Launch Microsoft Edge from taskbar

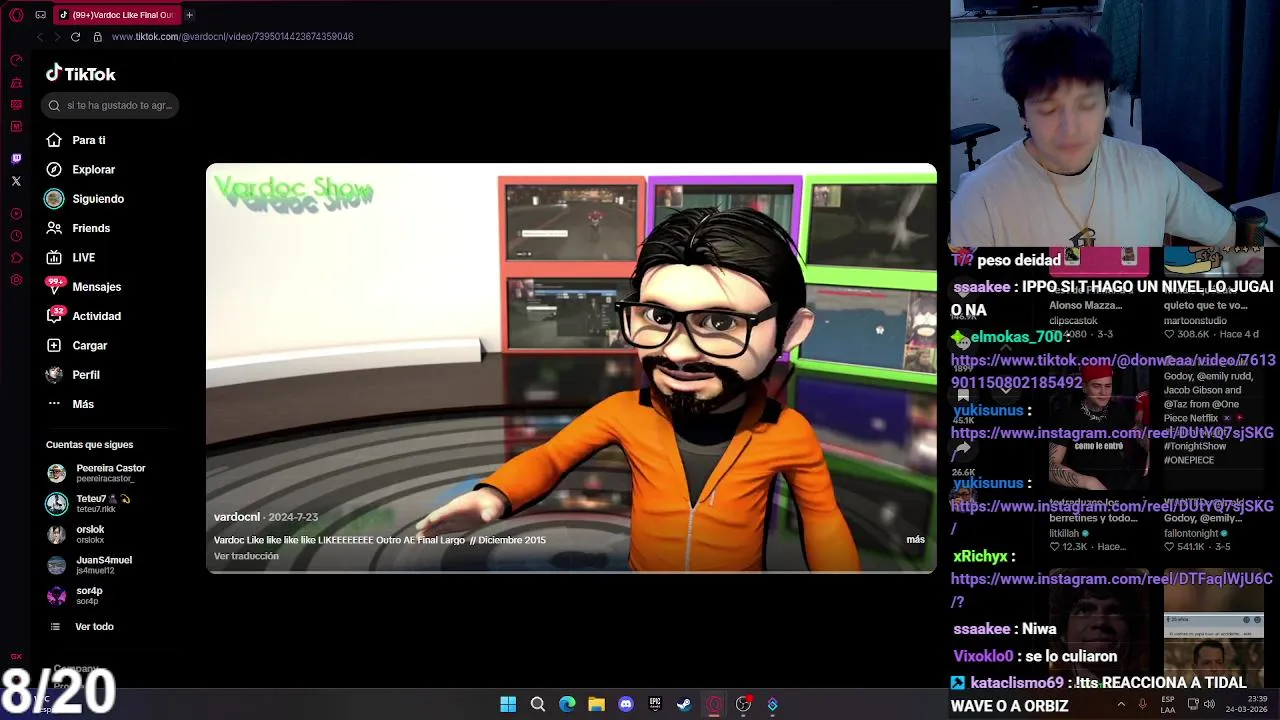(567, 705)
